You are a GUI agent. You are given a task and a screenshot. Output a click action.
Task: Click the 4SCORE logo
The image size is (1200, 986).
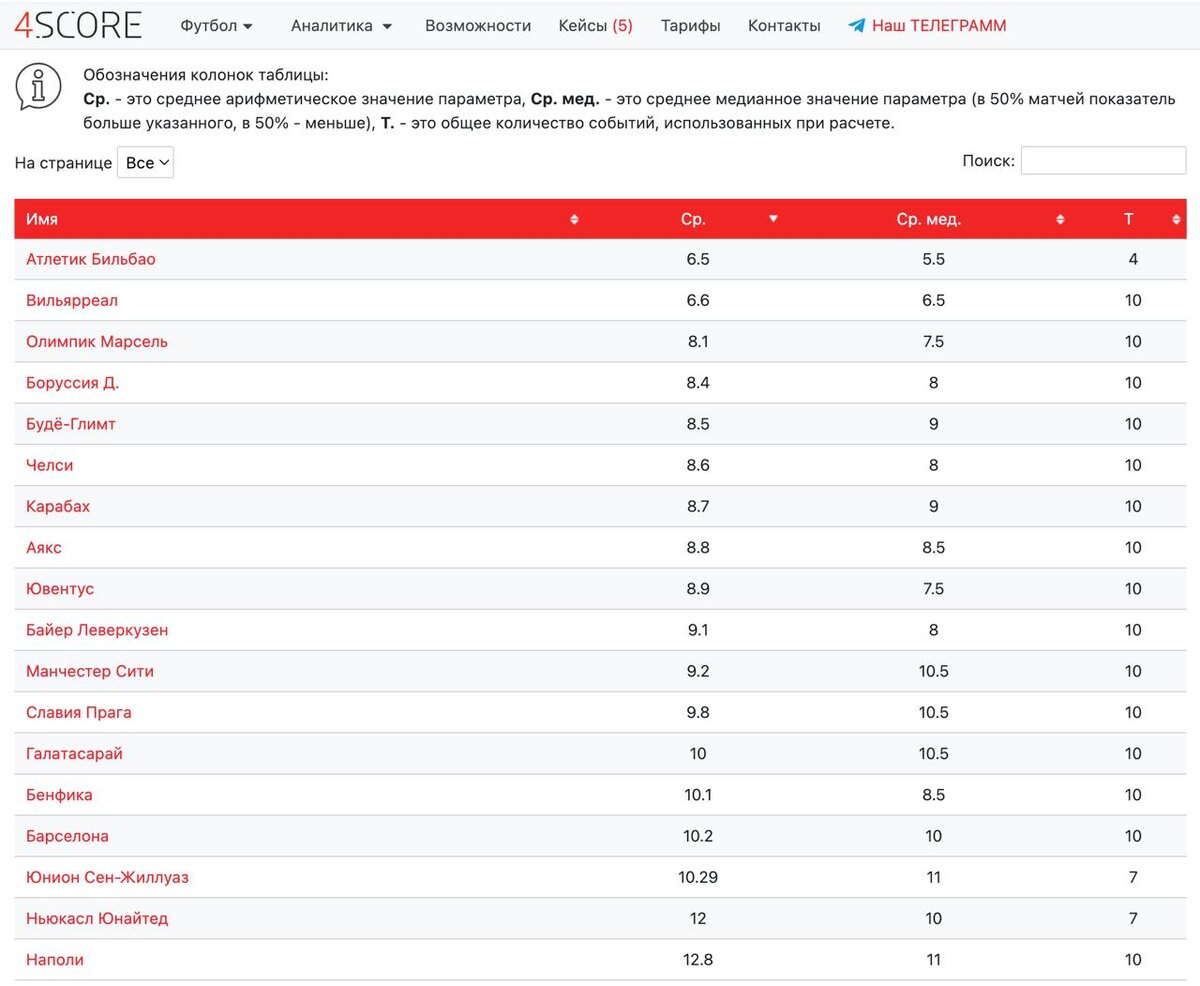click(x=78, y=25)
